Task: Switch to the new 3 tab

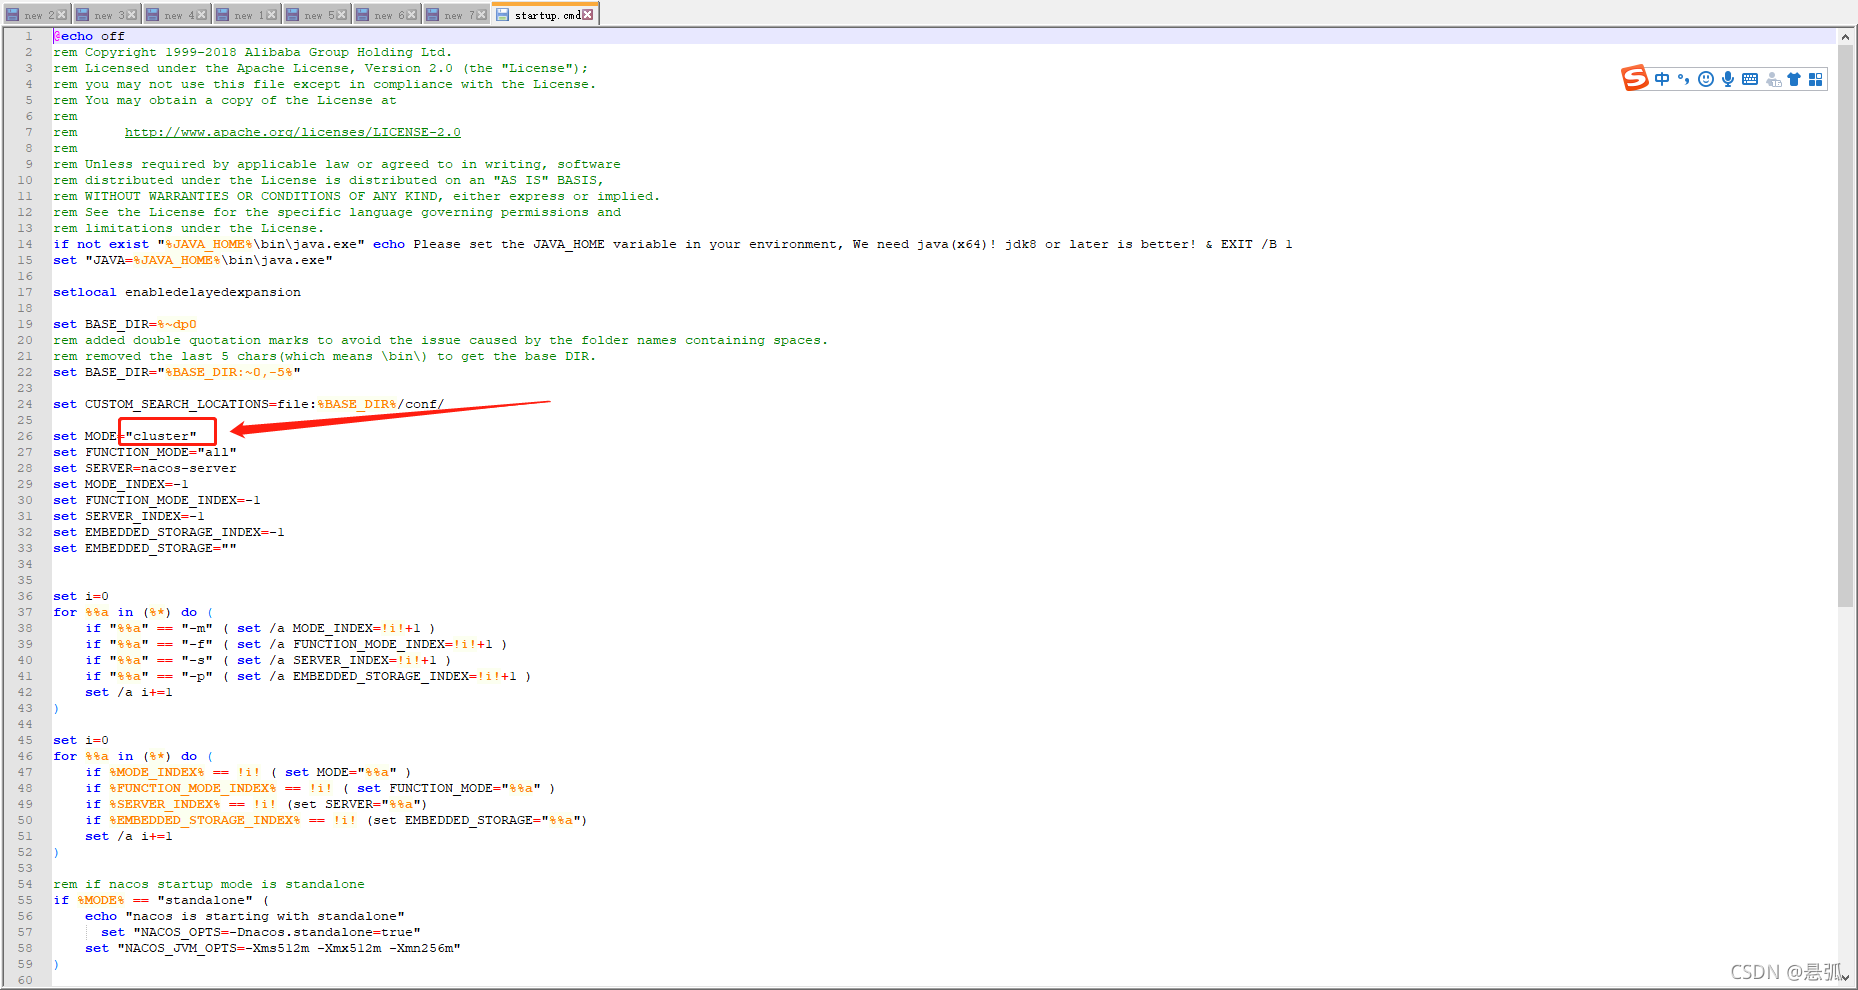Action: (x=106, y=15)
